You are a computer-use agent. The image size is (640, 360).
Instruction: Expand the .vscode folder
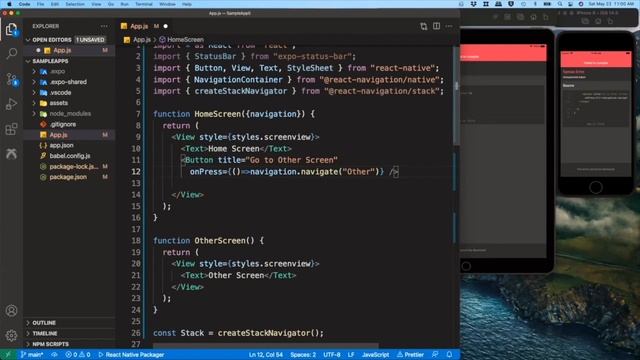[x=60, y=93]
